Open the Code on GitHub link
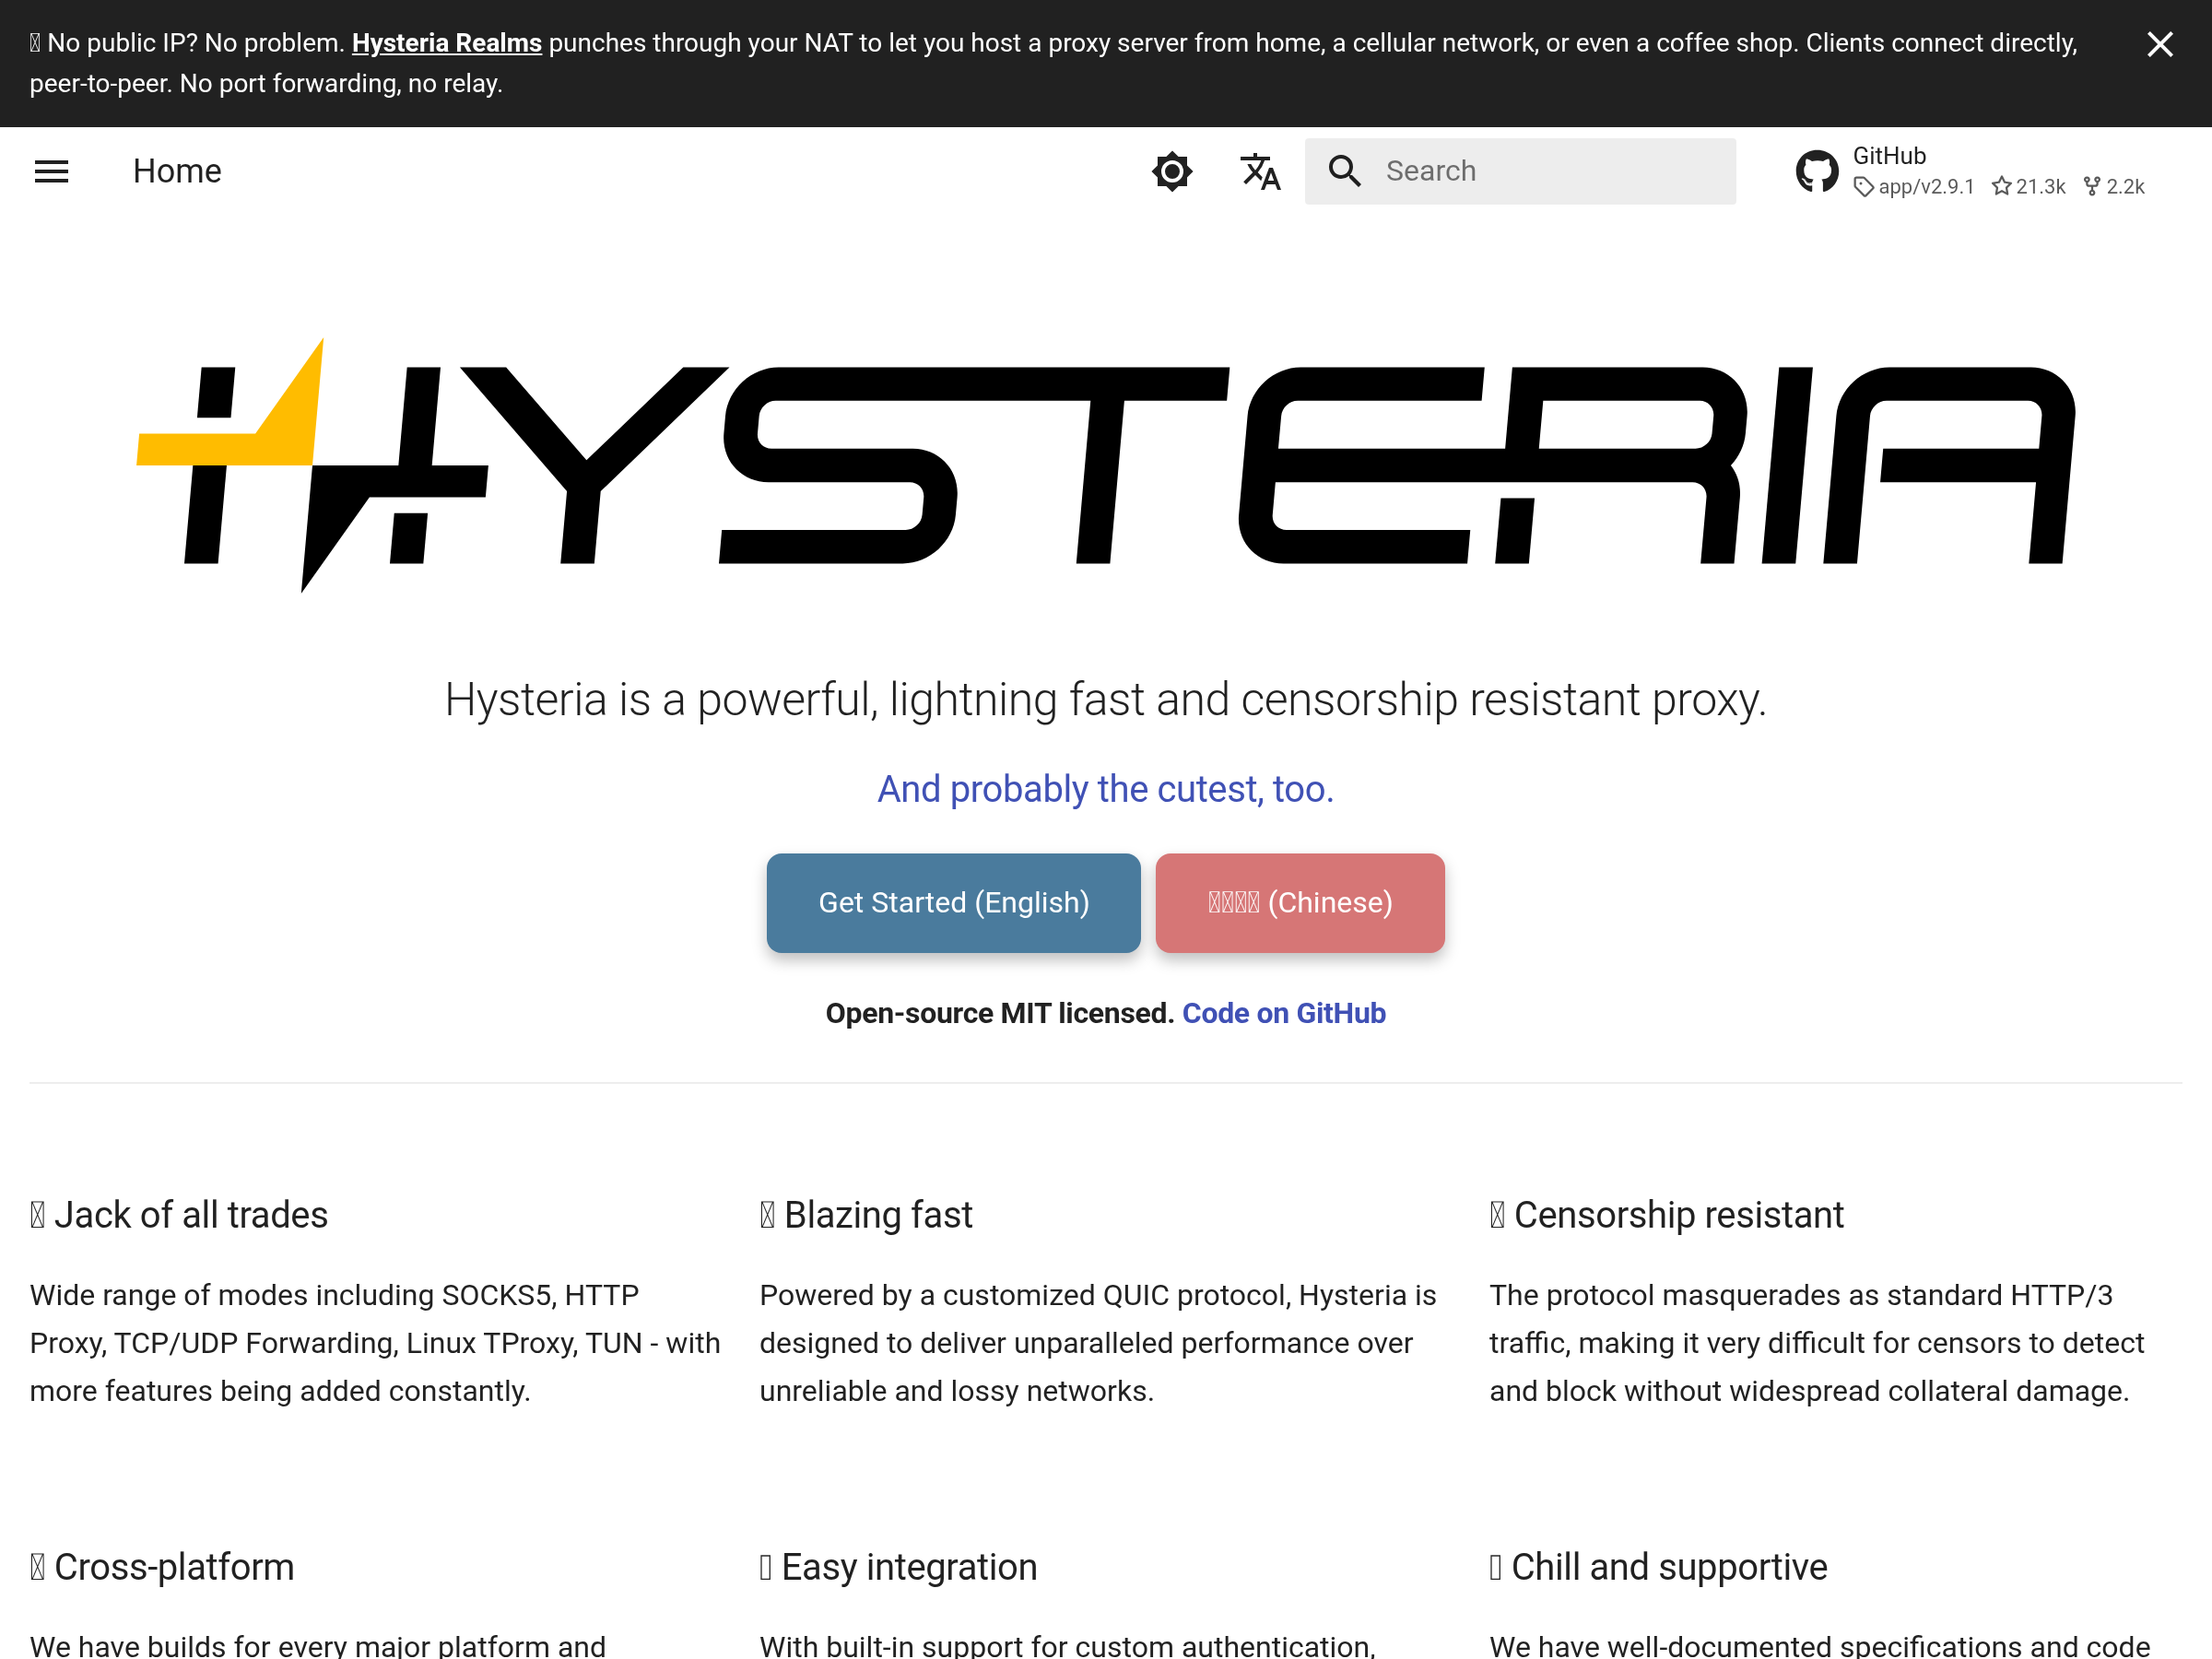This screenshot has height=1659, width=2212. 1283,1013
